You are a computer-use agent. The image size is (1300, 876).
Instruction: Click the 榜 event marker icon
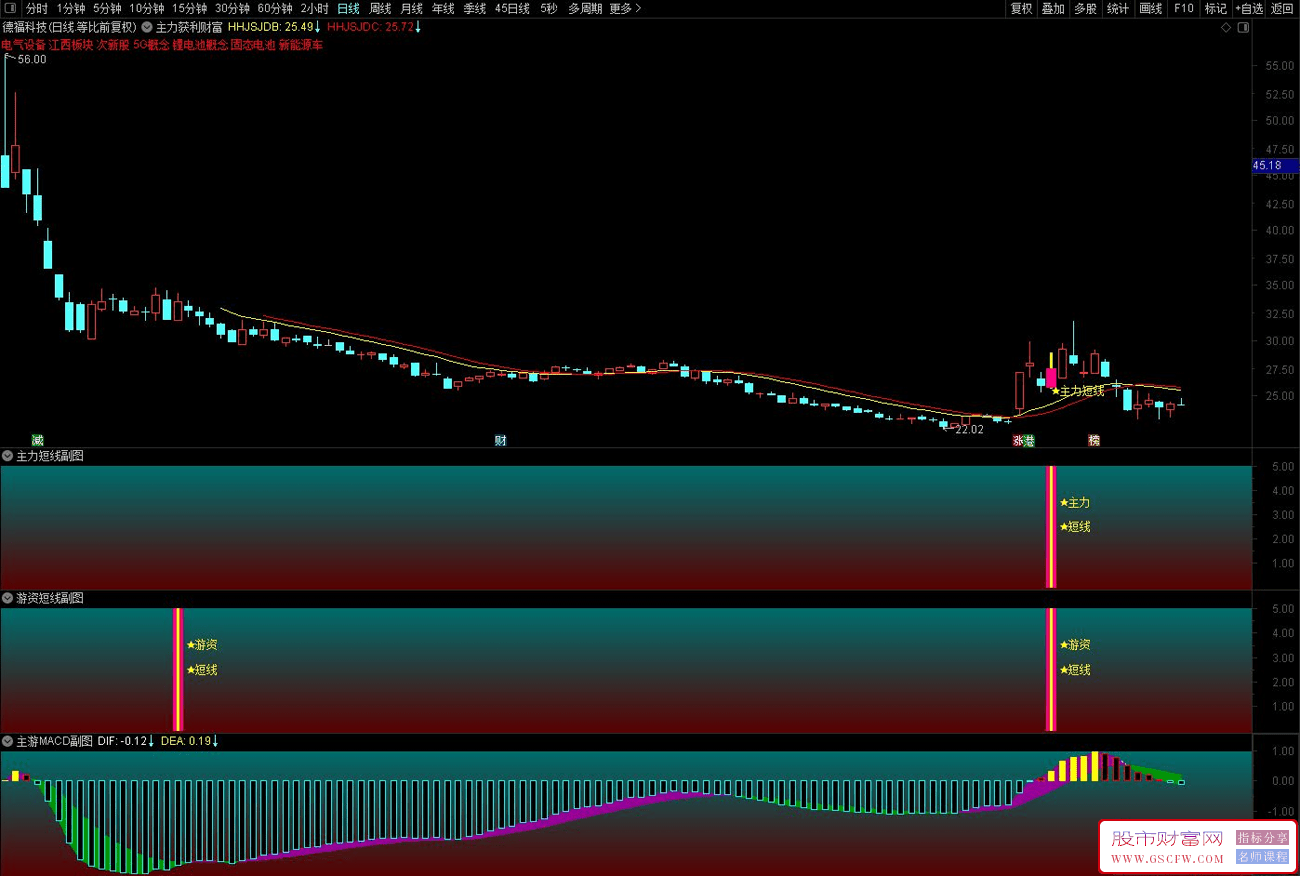click(x=1094, y=440)
